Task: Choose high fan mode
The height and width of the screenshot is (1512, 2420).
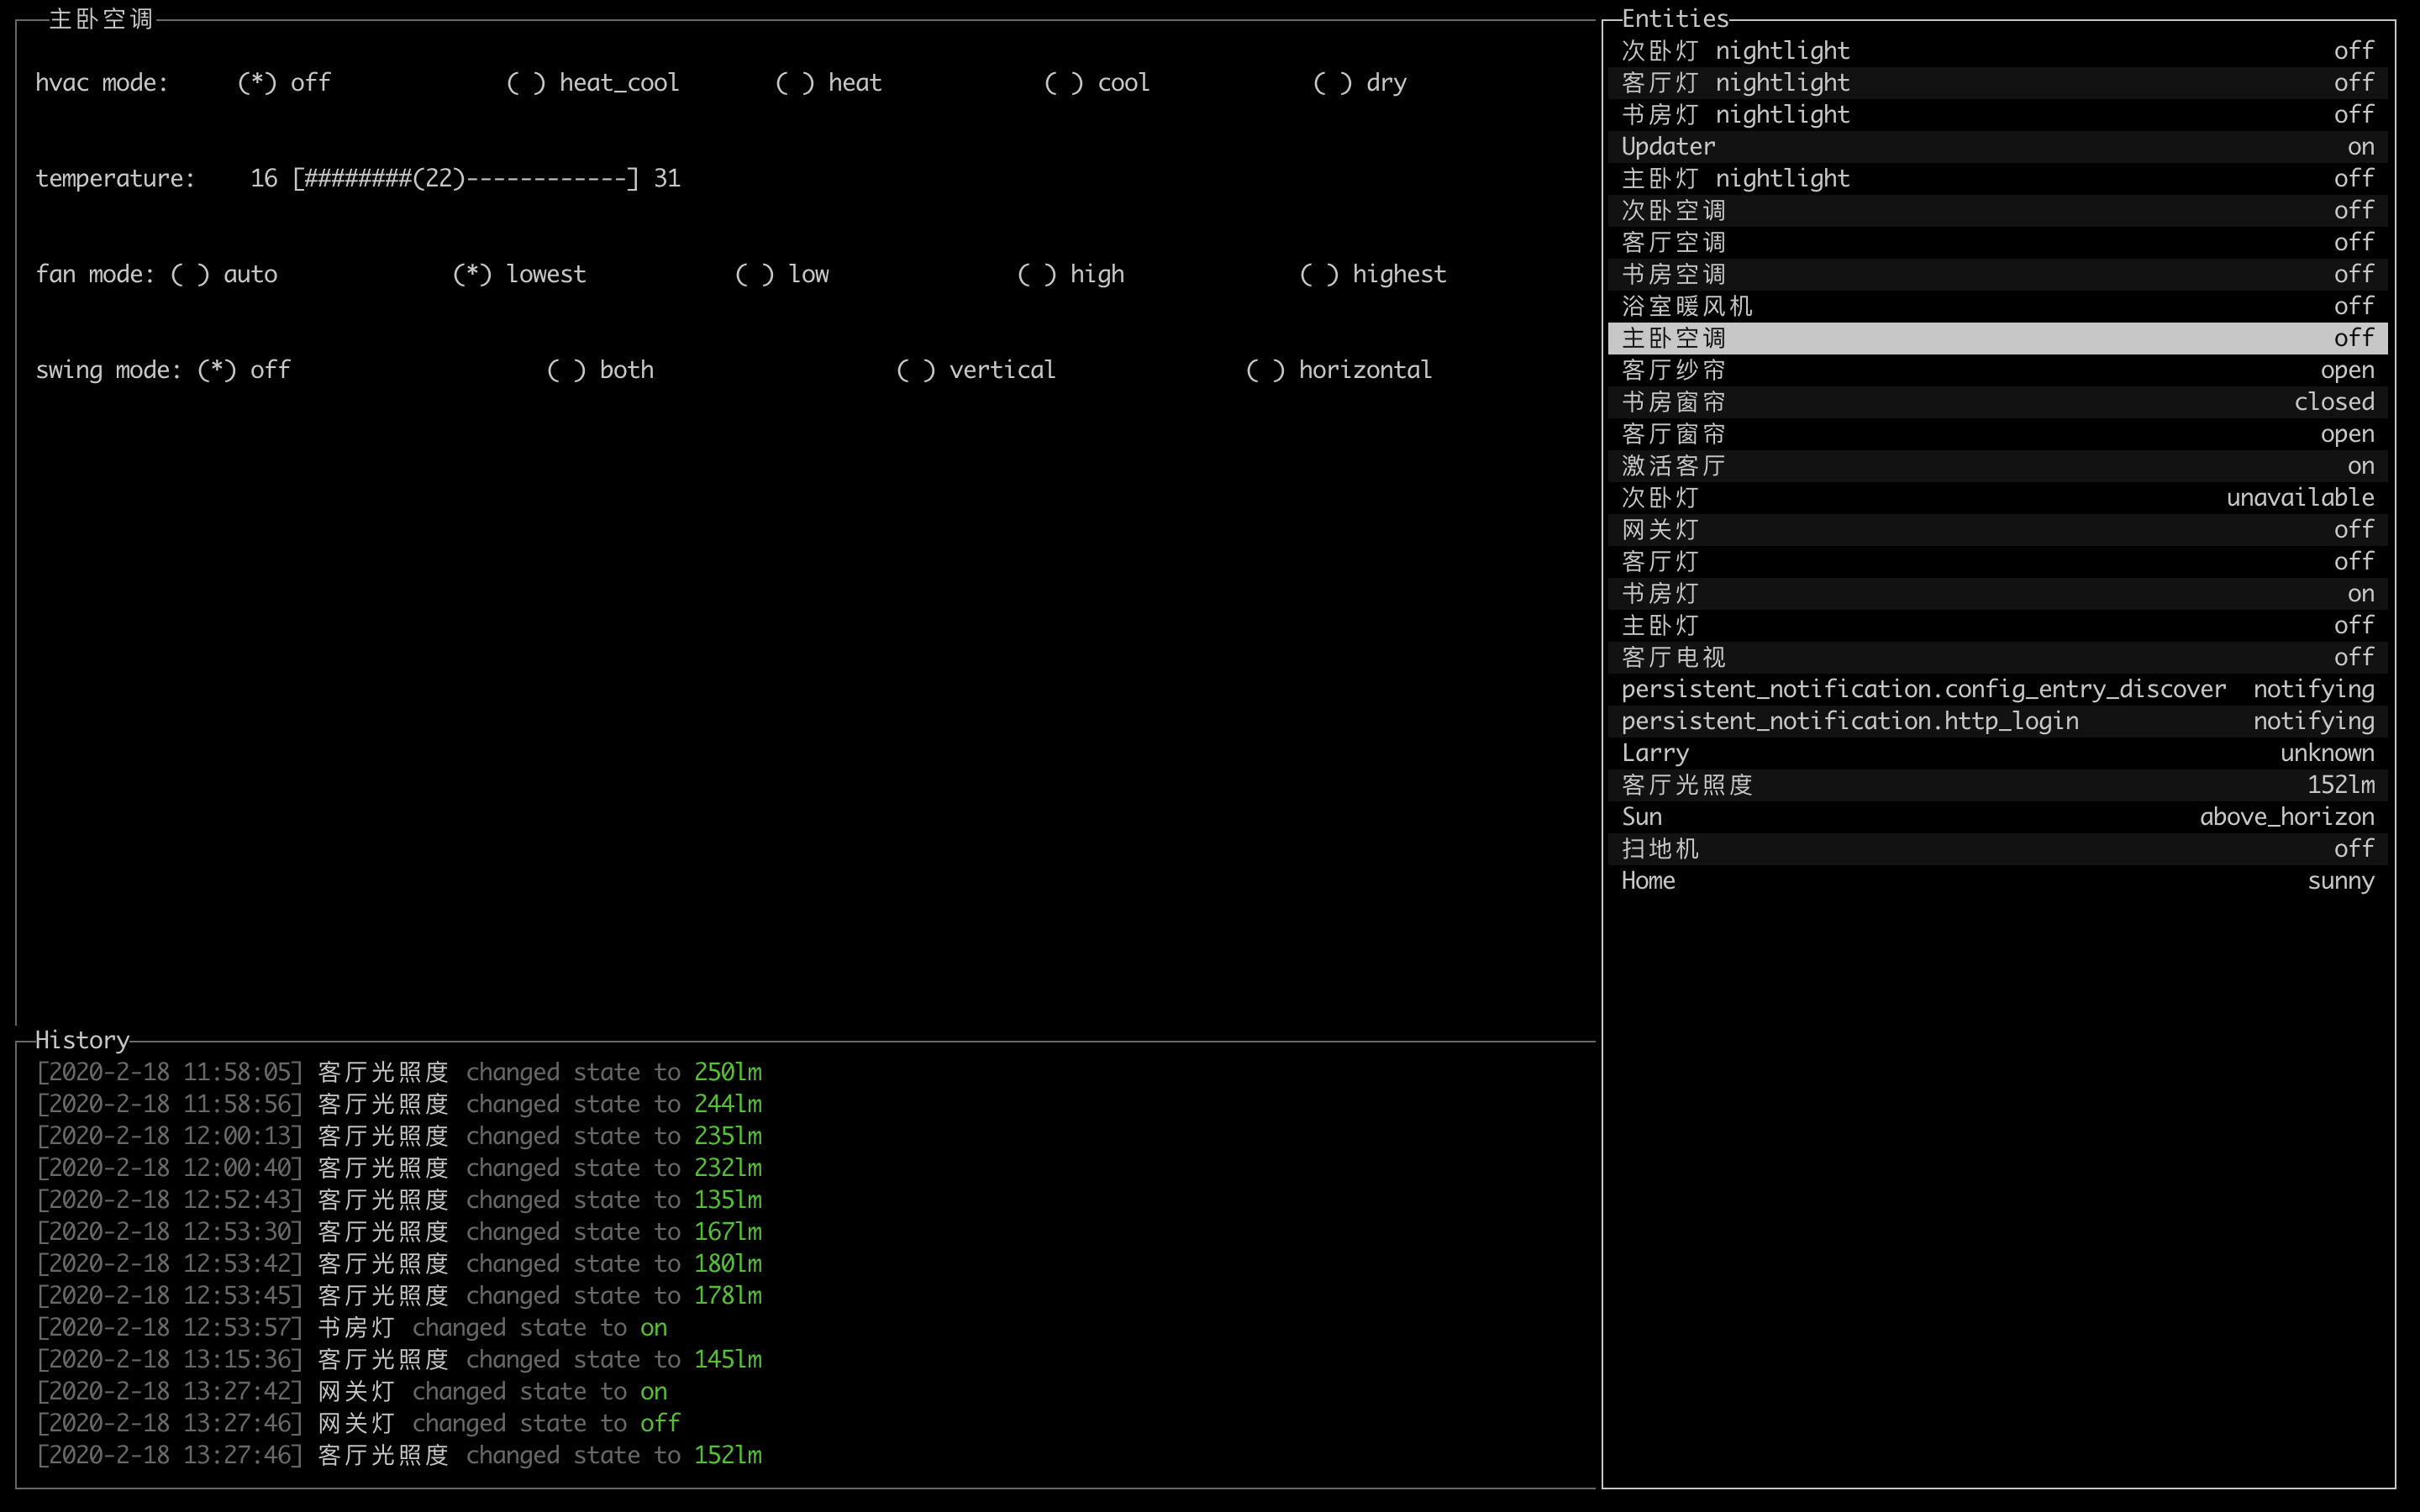Action: (x=1037, y=275)
